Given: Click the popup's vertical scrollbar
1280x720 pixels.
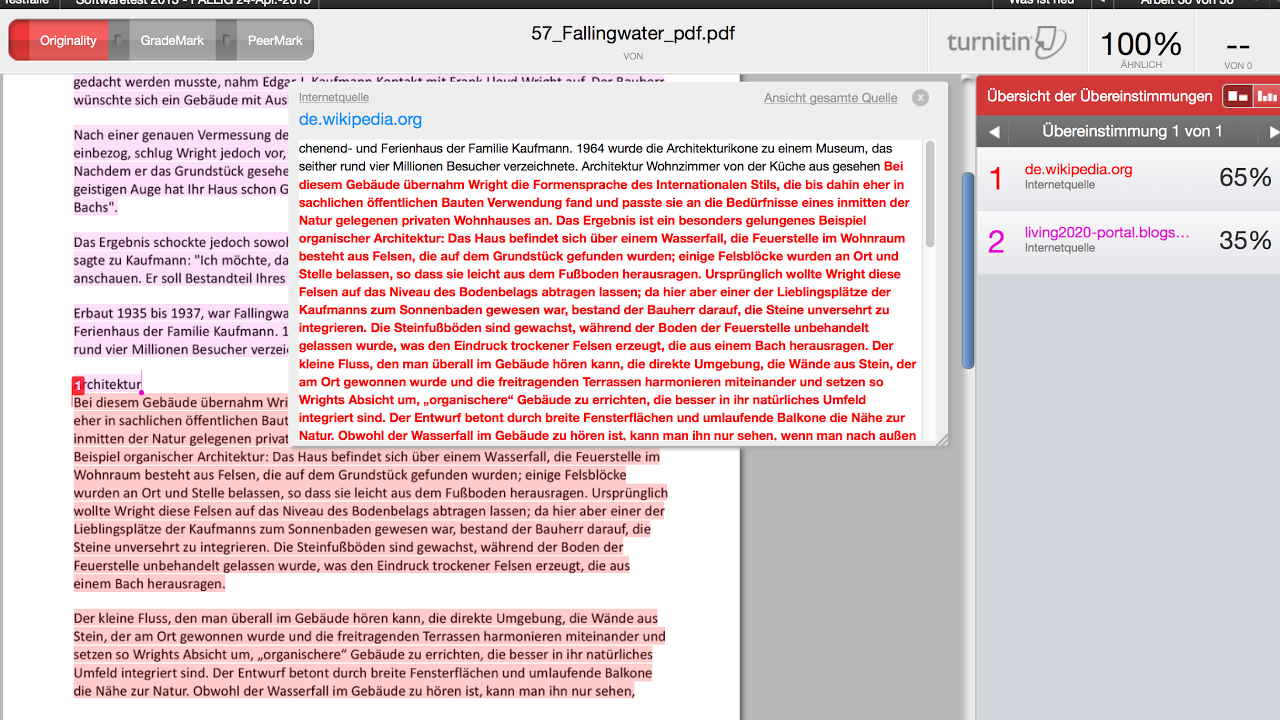Looking at the screenshot, I should click(x=930, y=194).
